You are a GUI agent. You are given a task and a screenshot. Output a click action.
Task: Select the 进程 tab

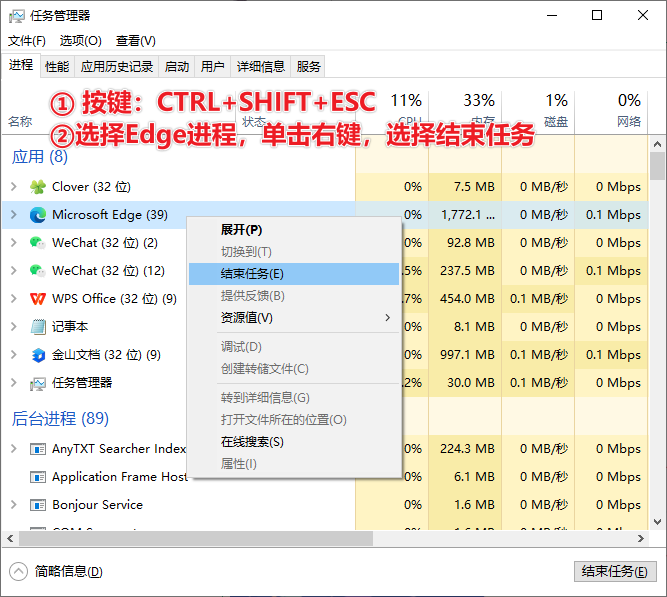21,65
